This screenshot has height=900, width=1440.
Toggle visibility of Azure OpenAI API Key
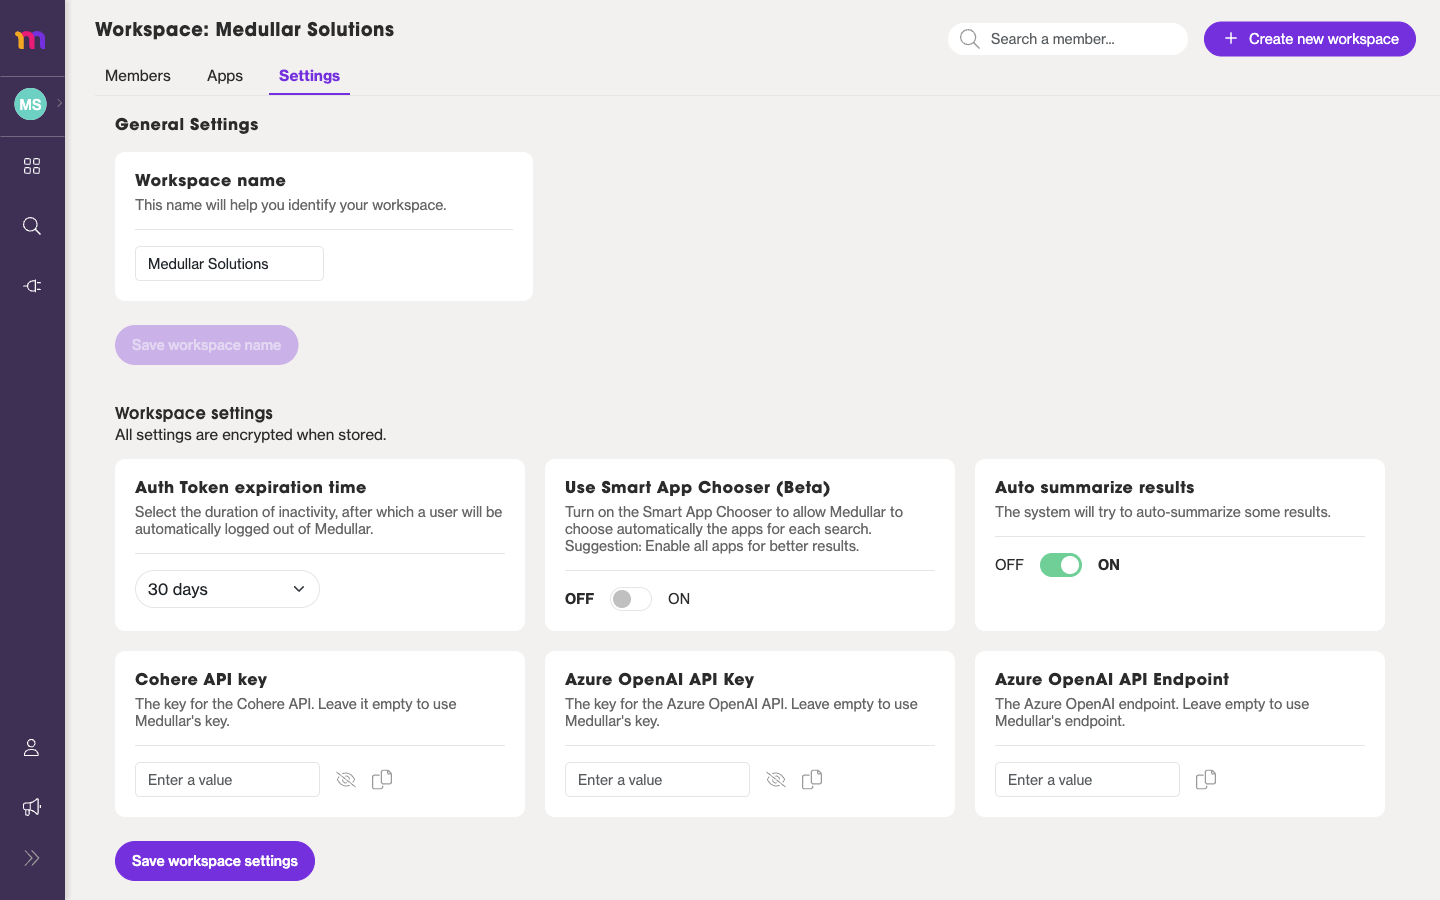point(776,780)
